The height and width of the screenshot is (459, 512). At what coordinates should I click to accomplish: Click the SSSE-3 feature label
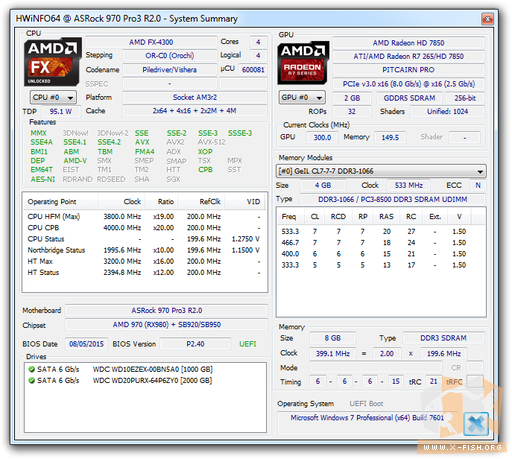[x=240, y=133]
